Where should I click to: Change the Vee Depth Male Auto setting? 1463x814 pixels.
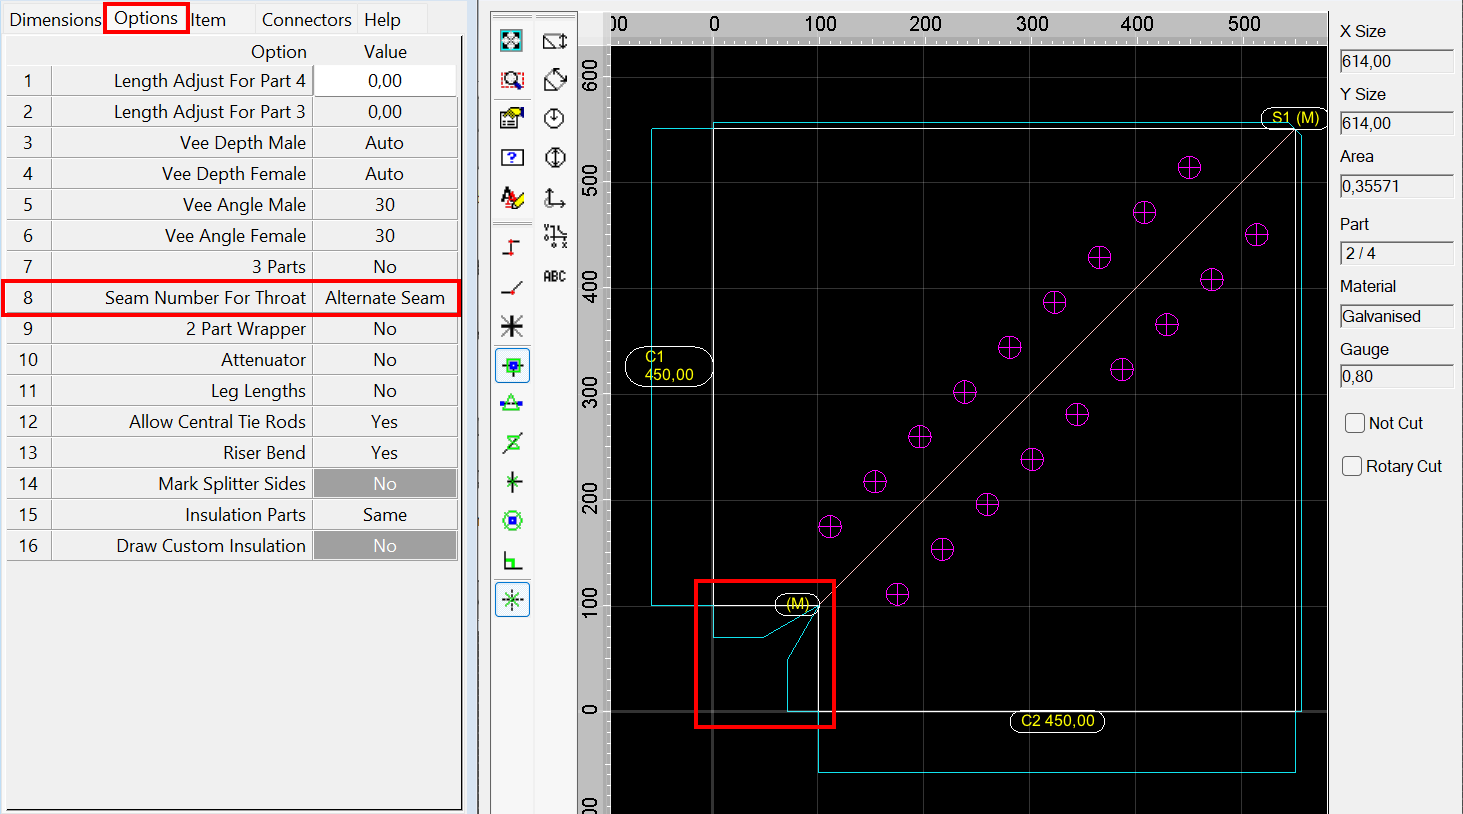385,142
